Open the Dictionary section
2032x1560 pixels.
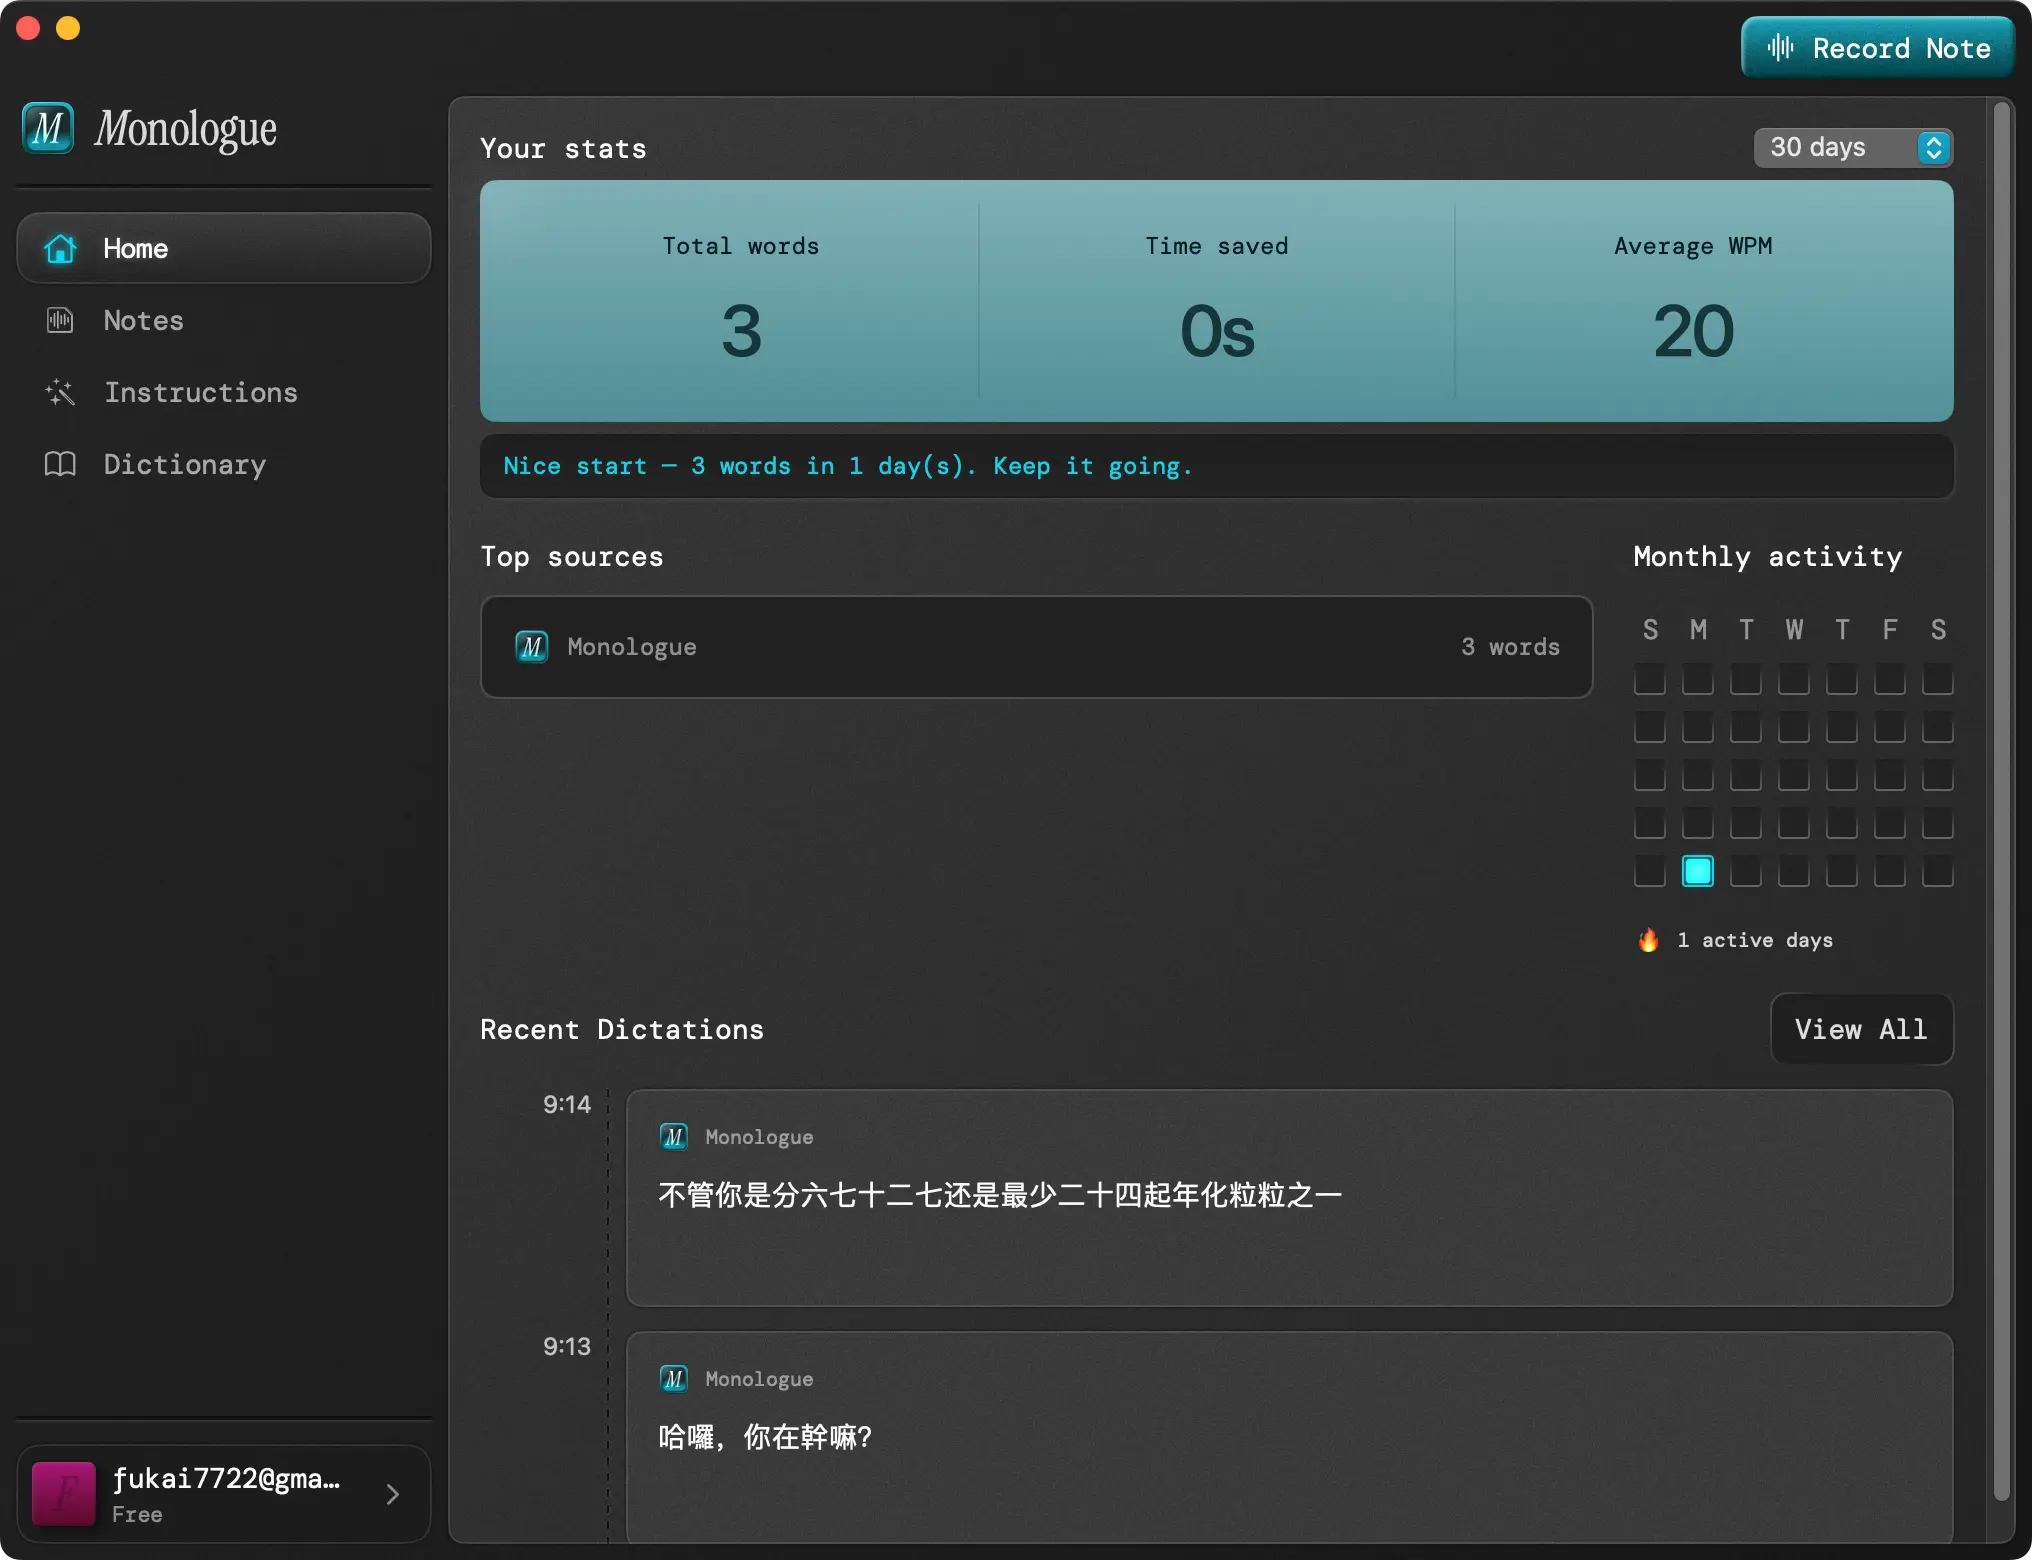[224, 464]
